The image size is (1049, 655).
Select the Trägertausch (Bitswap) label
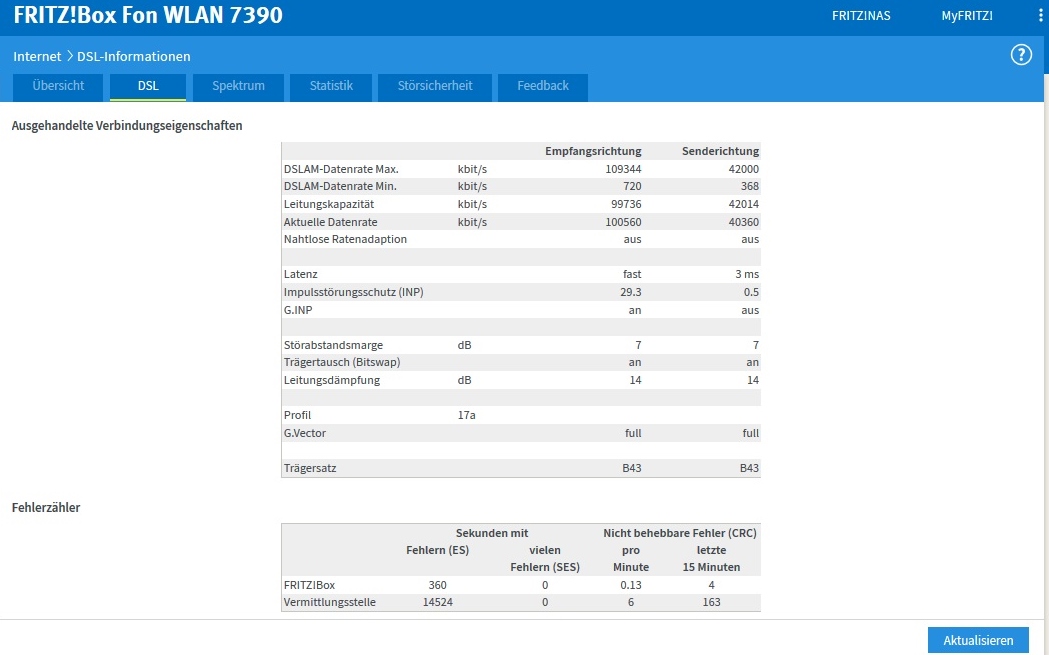click(x=342, y=363)
